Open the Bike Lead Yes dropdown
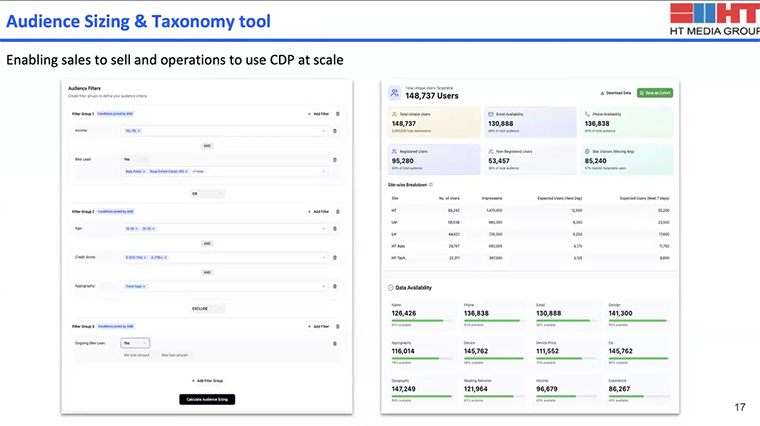Image resolution: width=760 pixels, height=426 pixels. coord(135,159)
